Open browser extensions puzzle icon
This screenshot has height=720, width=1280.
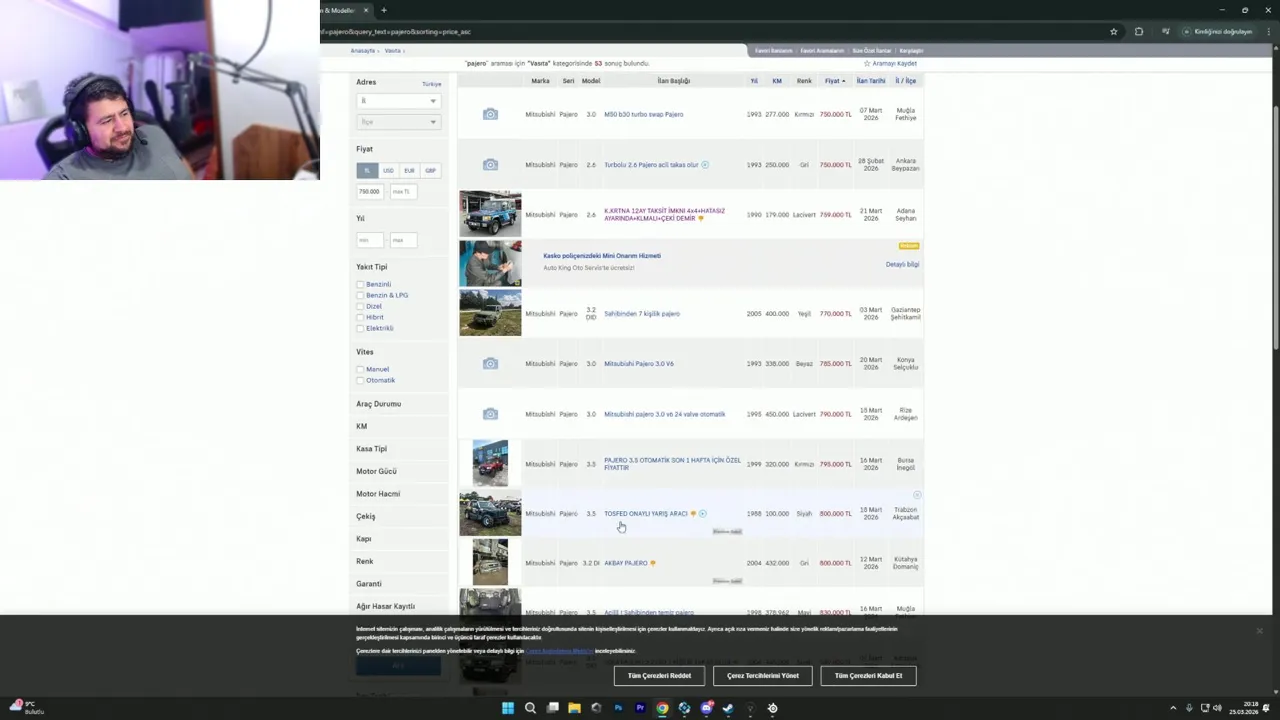(1139, 31)
